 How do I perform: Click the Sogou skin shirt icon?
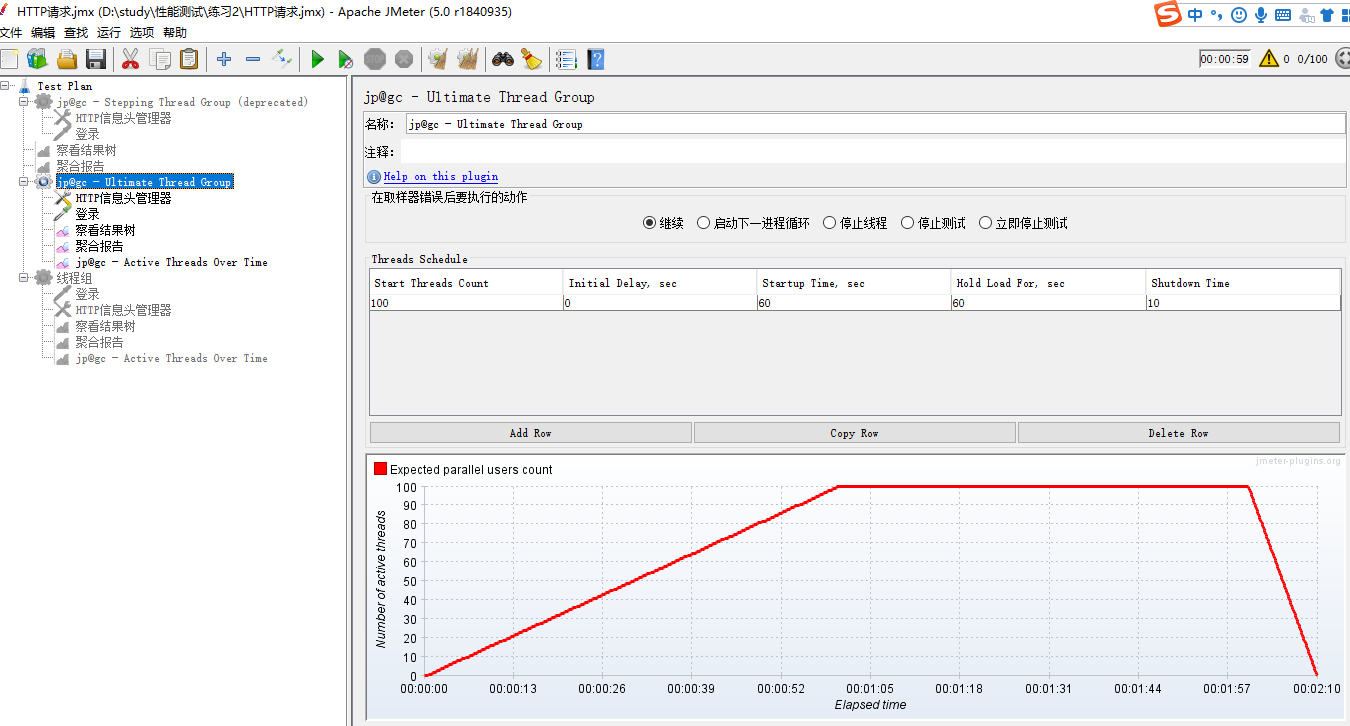pyautogui.click(x=1327, y=15)
